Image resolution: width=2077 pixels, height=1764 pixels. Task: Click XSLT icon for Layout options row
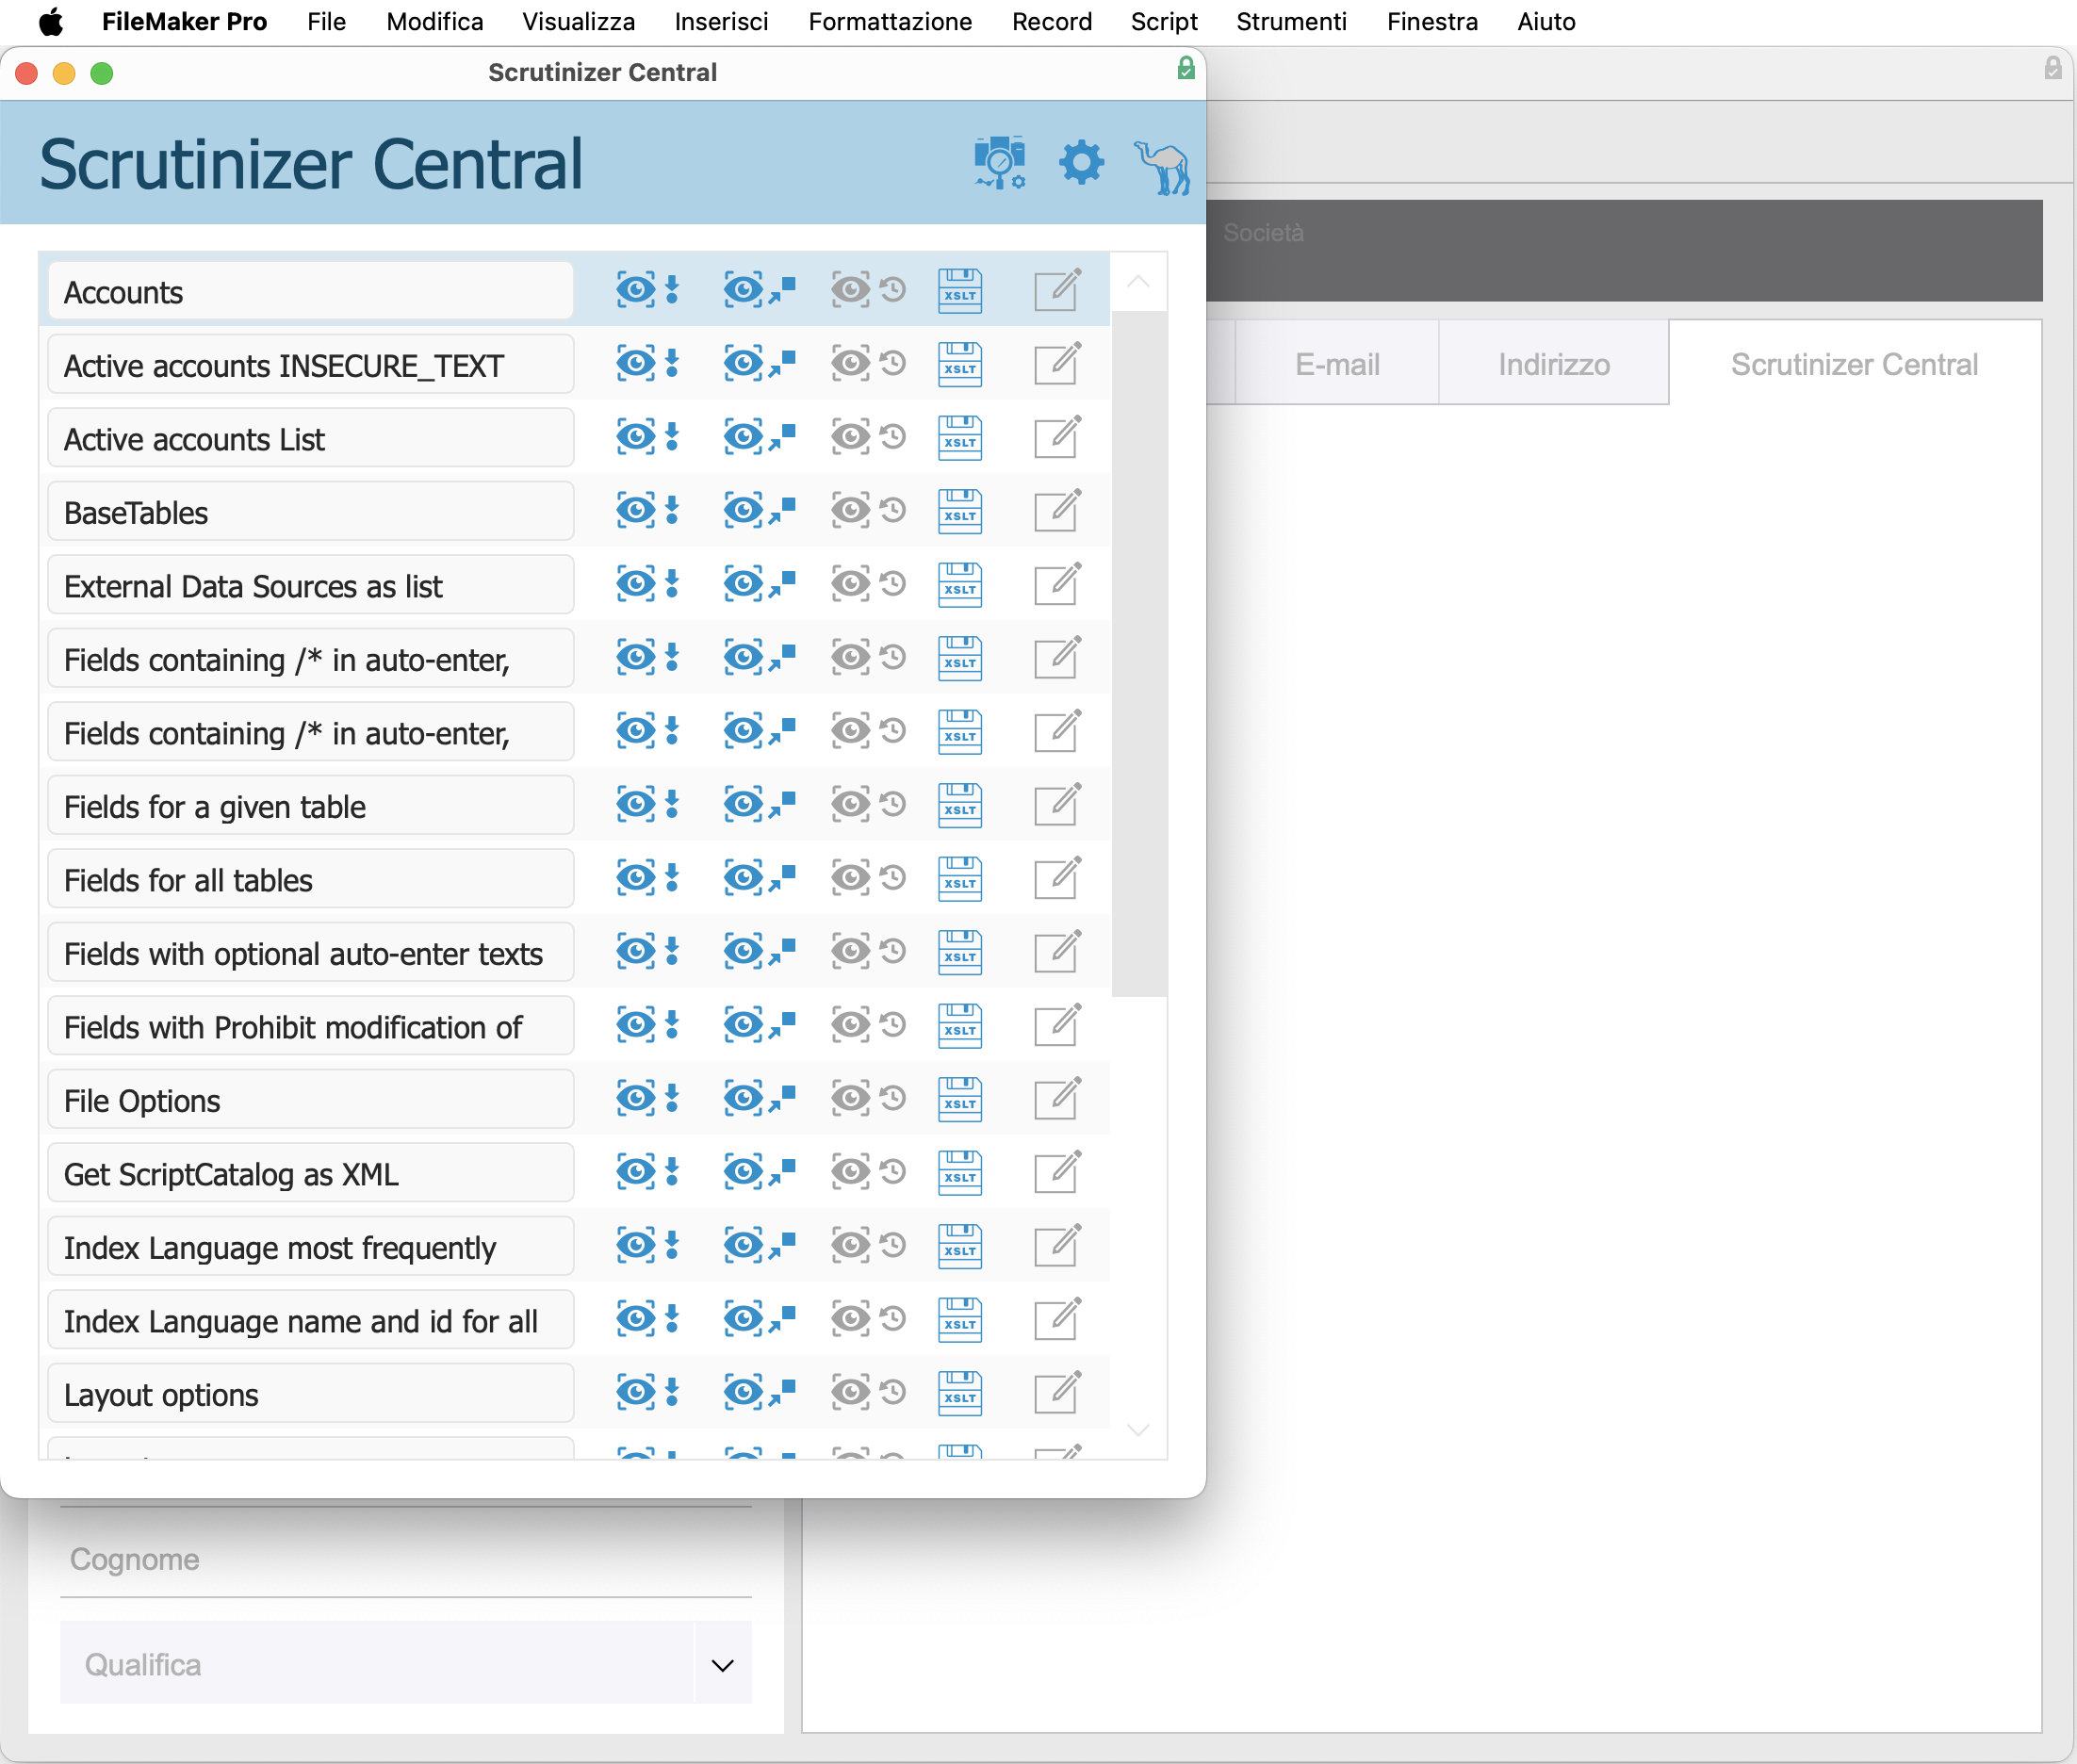pyautogui.click(x=960, y=1394)
